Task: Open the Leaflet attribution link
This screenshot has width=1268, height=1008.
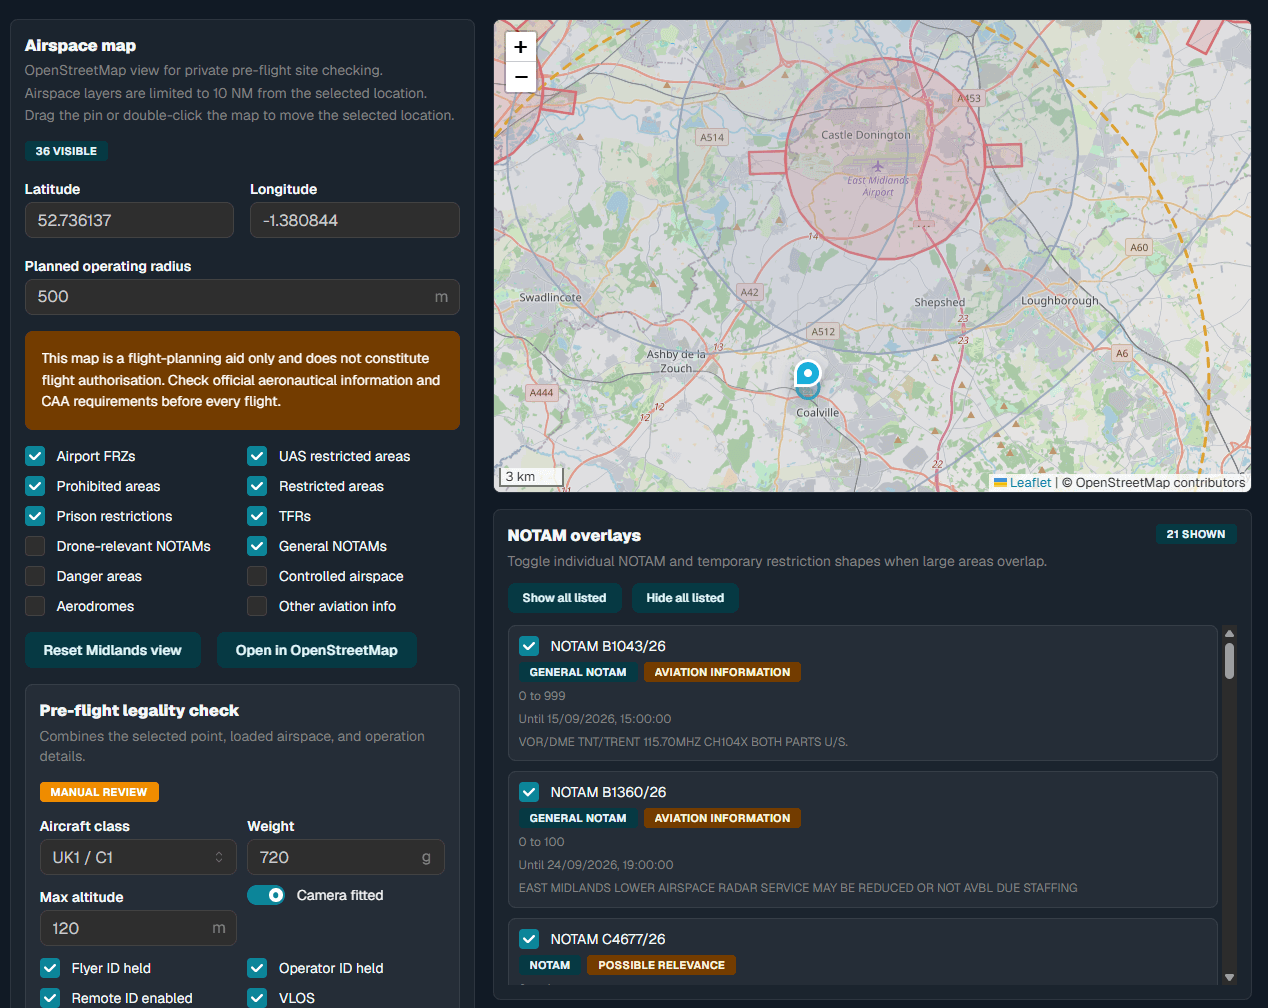Action: (x=1030, y=482)
